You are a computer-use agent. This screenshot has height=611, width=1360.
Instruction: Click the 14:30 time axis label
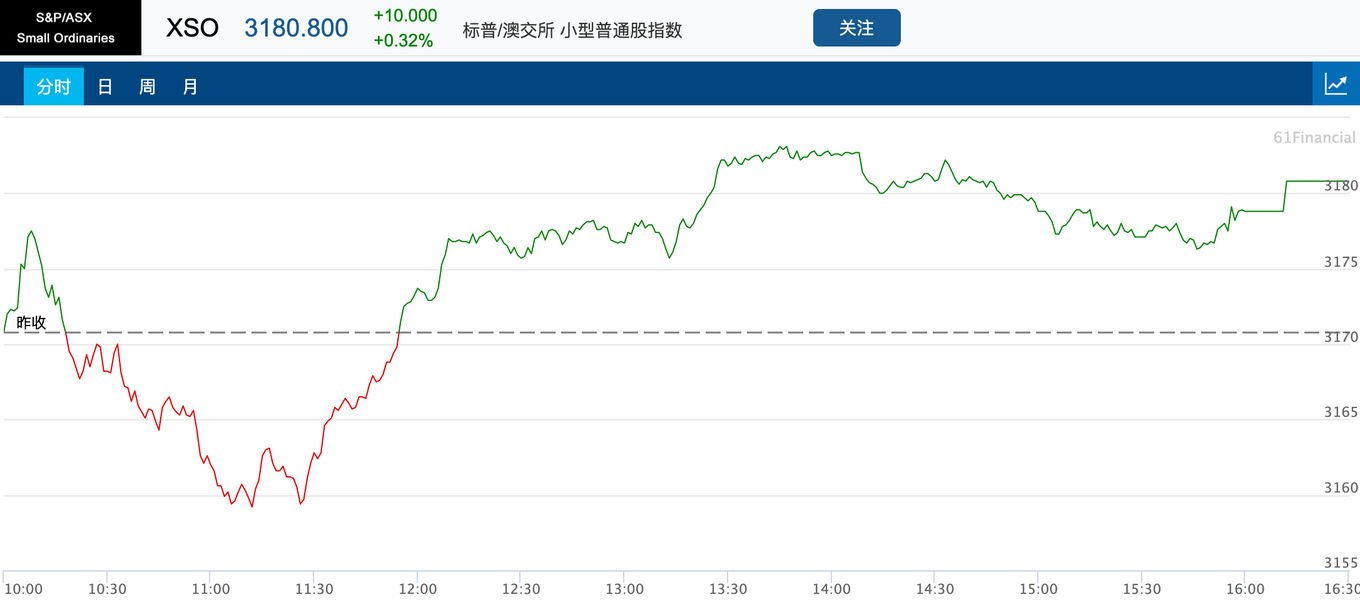click(935, 589)
